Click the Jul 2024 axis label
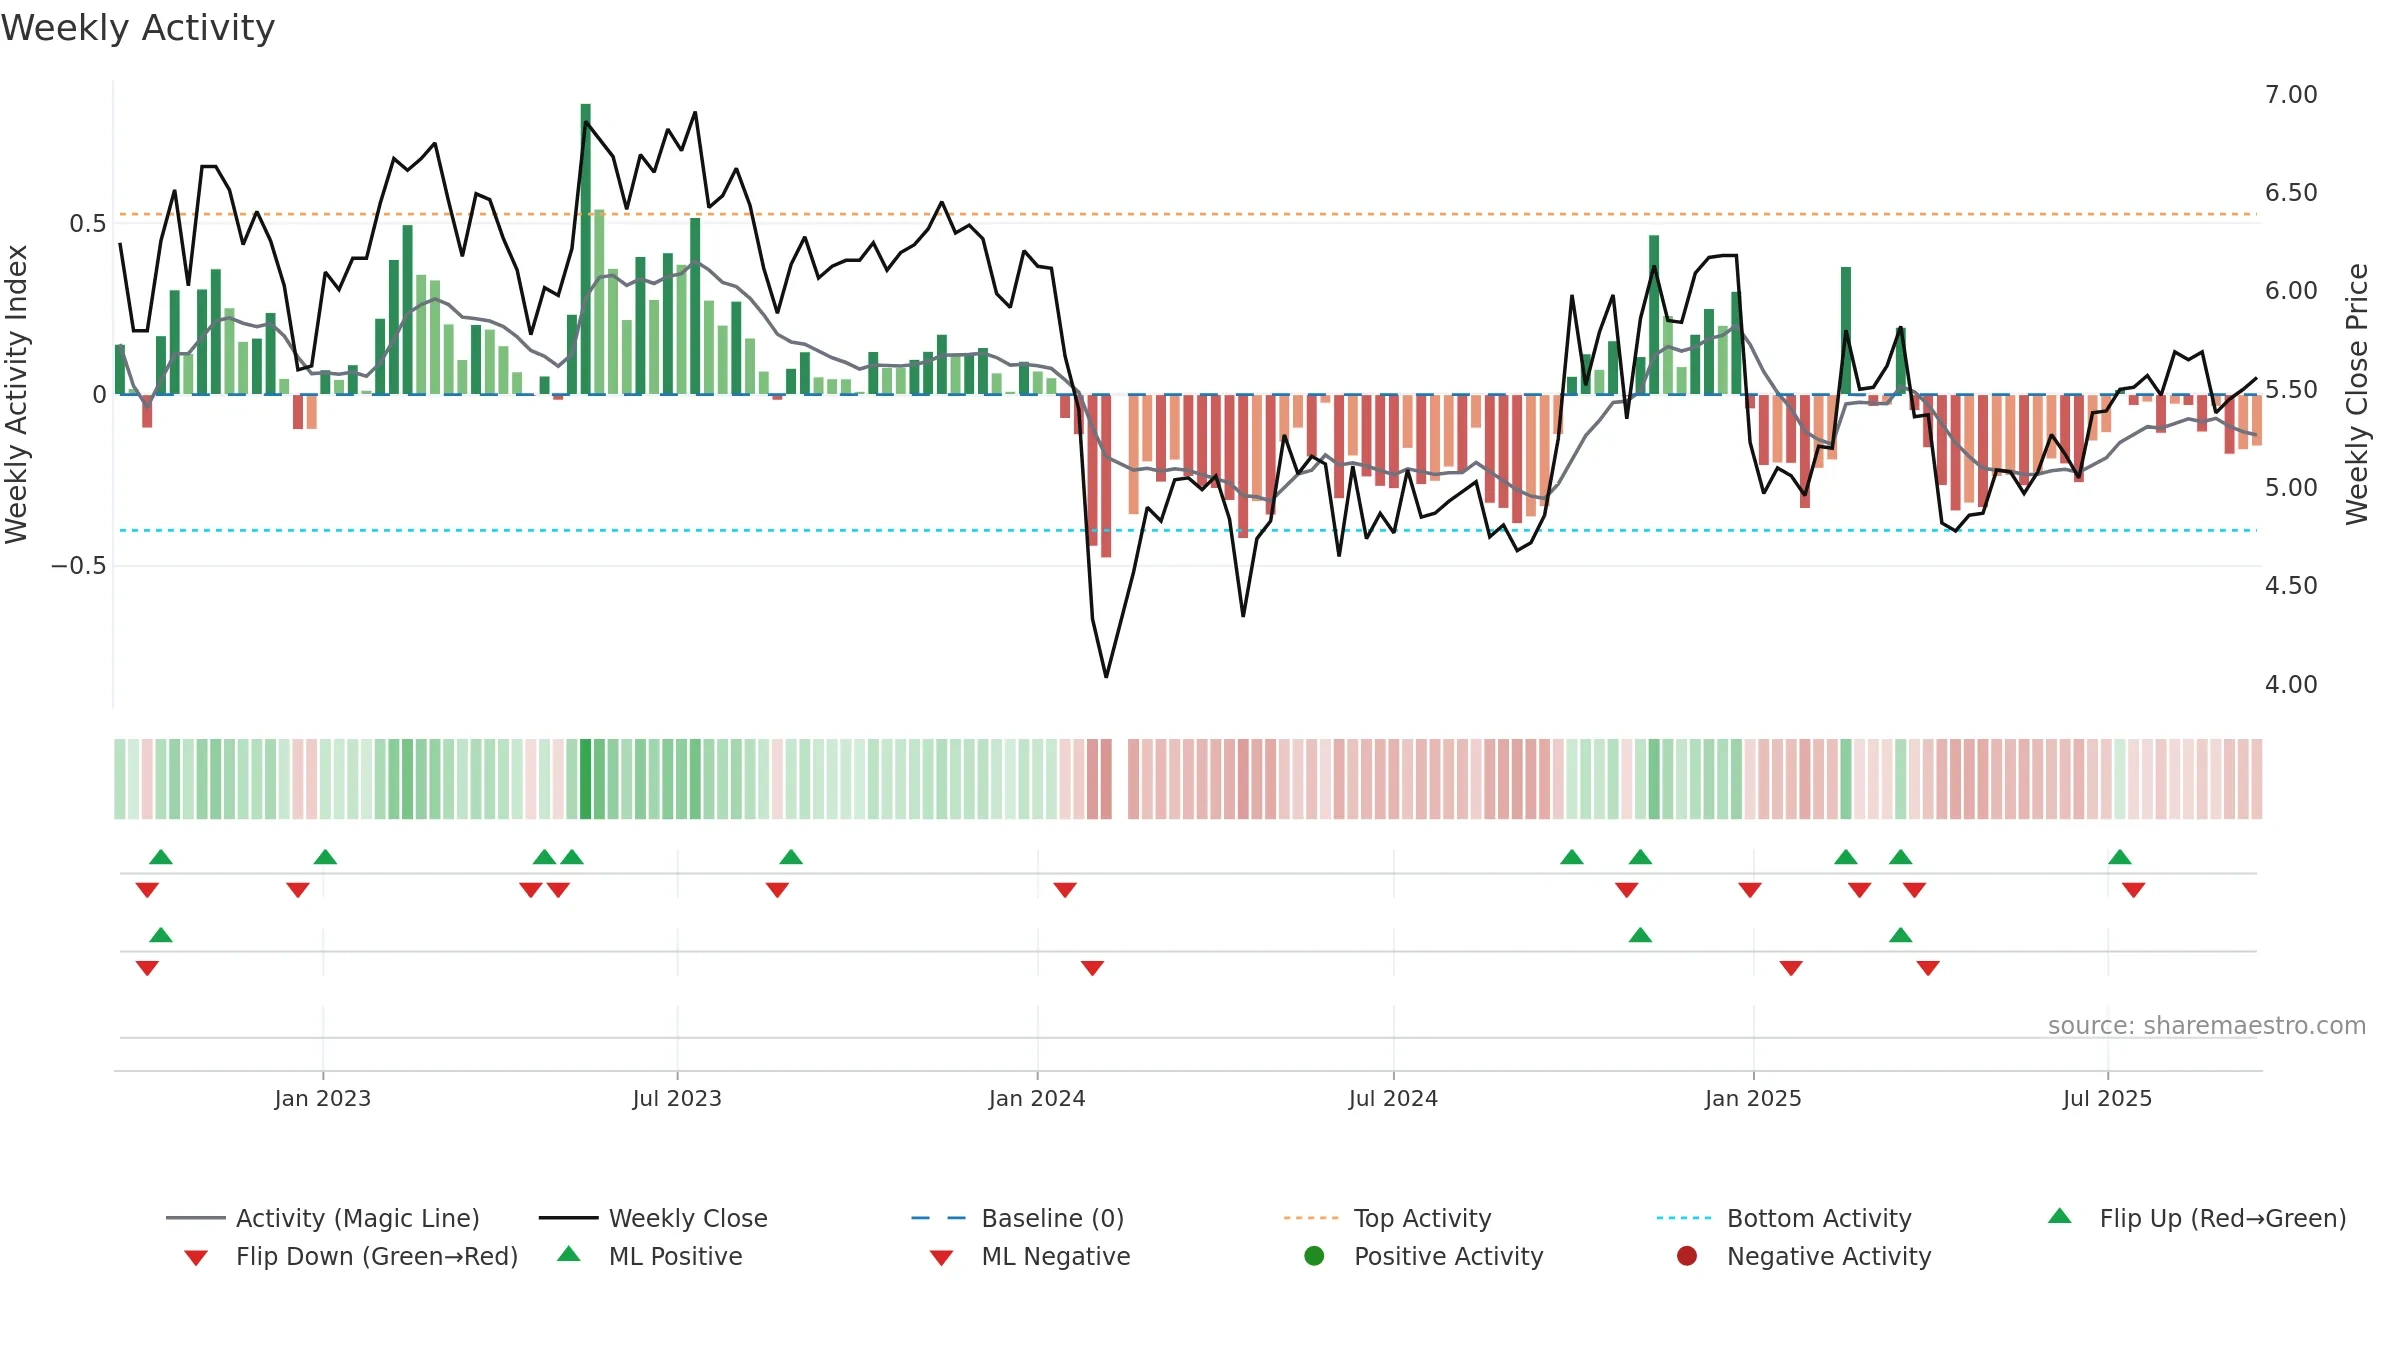This screenshot has height=1350, width=2400. click(x=1393, y=1098)
